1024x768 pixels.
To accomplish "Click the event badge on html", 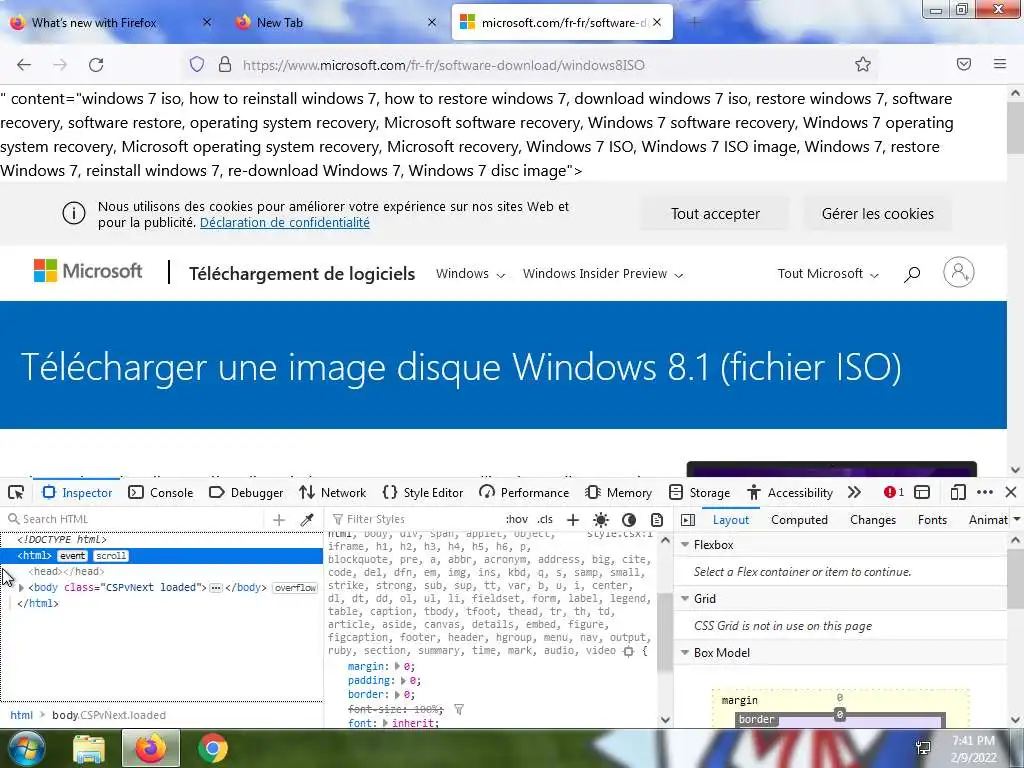I will tap(72, 556).
